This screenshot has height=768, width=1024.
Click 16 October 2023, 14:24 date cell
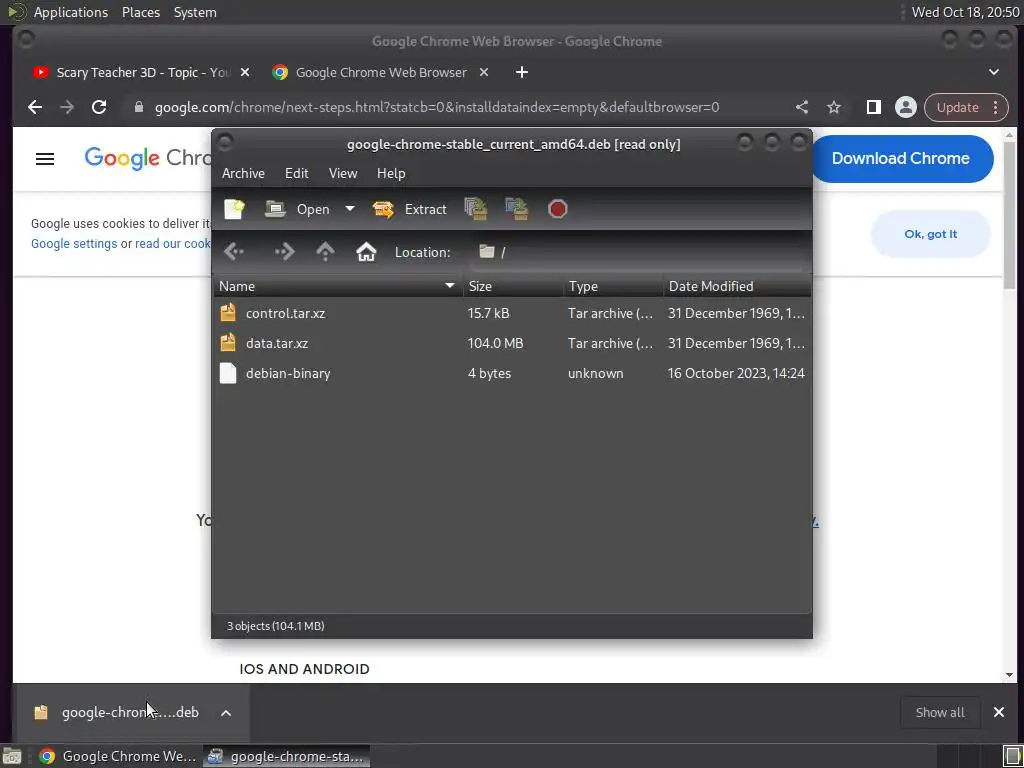click(736, 374)
